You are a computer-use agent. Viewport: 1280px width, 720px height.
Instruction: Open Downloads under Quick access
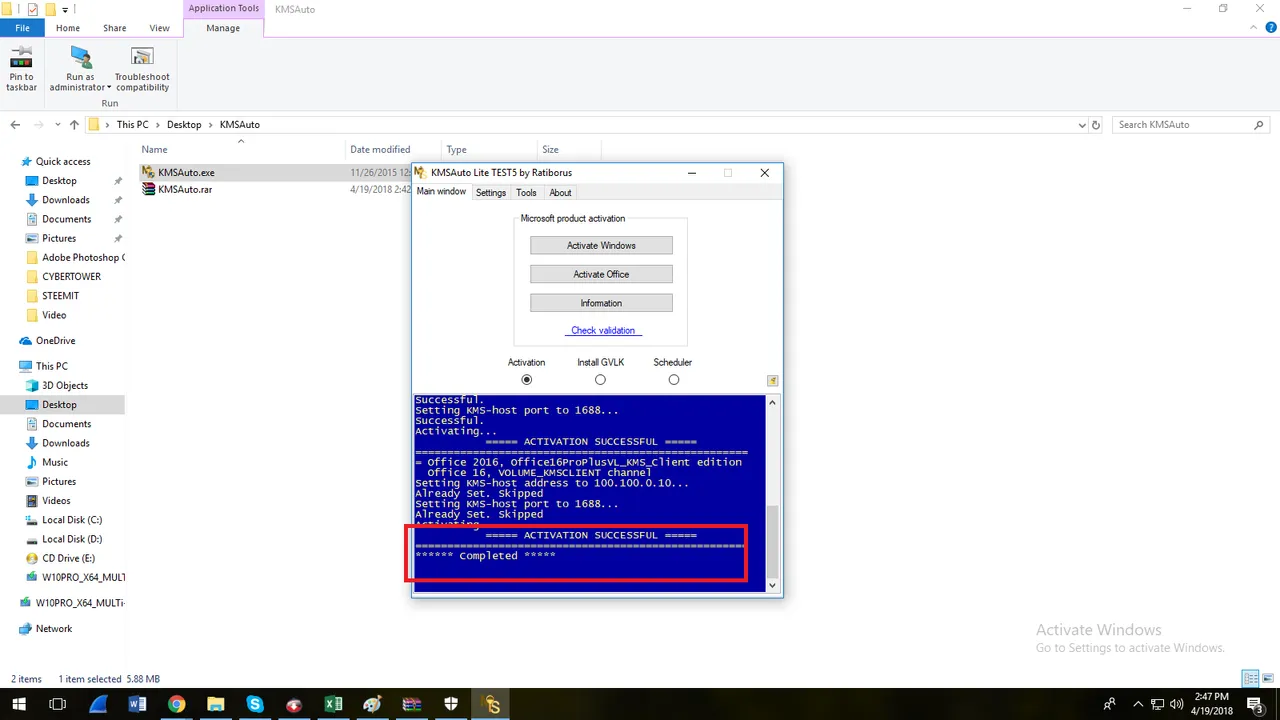[x=66, y=200]
